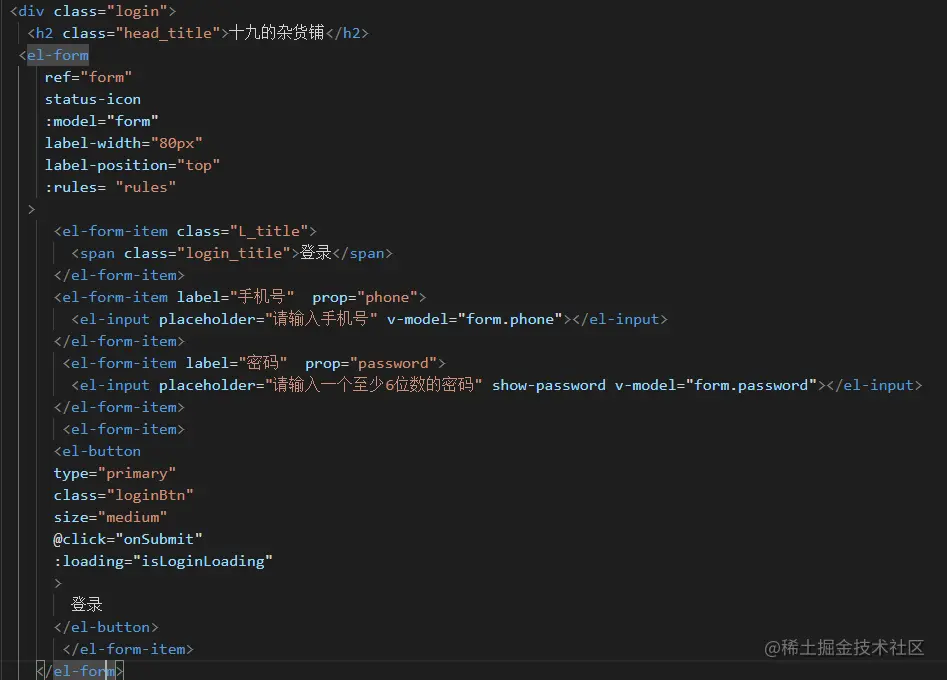Click the :rules= "rules" attribute line

[111, 187]
